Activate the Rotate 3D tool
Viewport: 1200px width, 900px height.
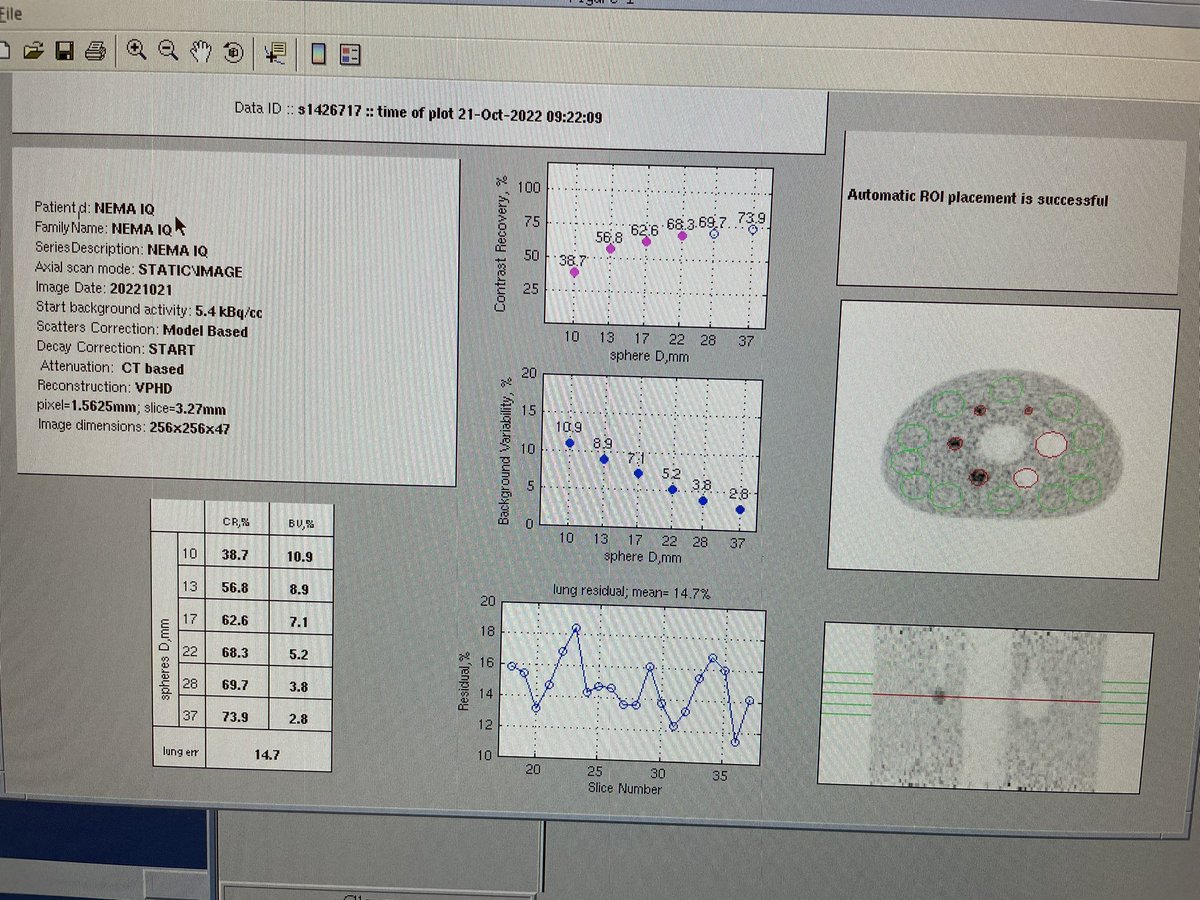233,53
